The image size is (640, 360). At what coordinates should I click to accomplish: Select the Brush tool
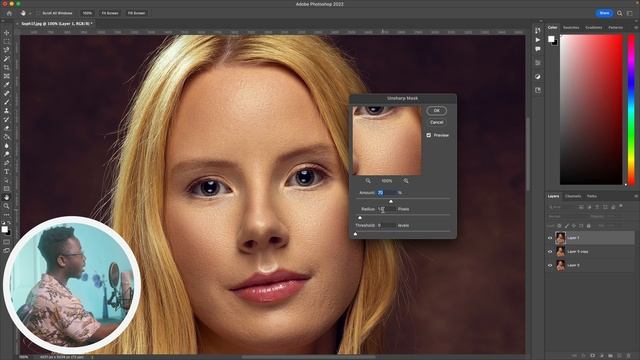pos(7,102)
